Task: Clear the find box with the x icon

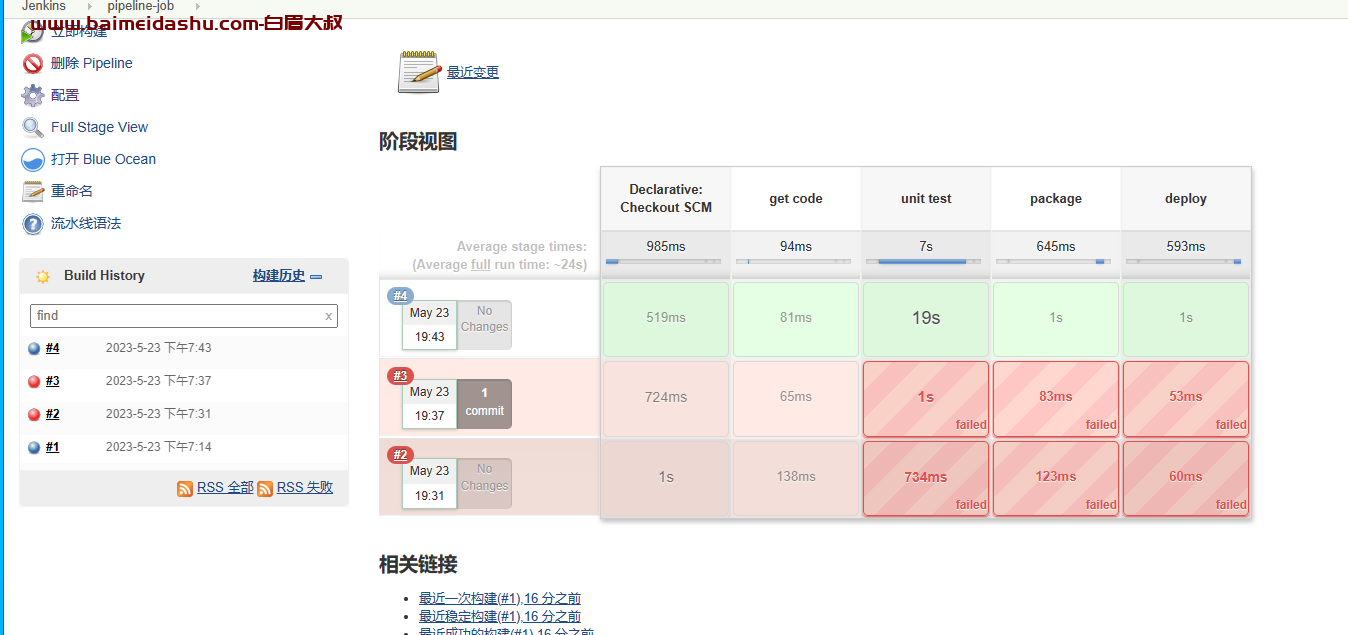Action: tap(328, 316)
